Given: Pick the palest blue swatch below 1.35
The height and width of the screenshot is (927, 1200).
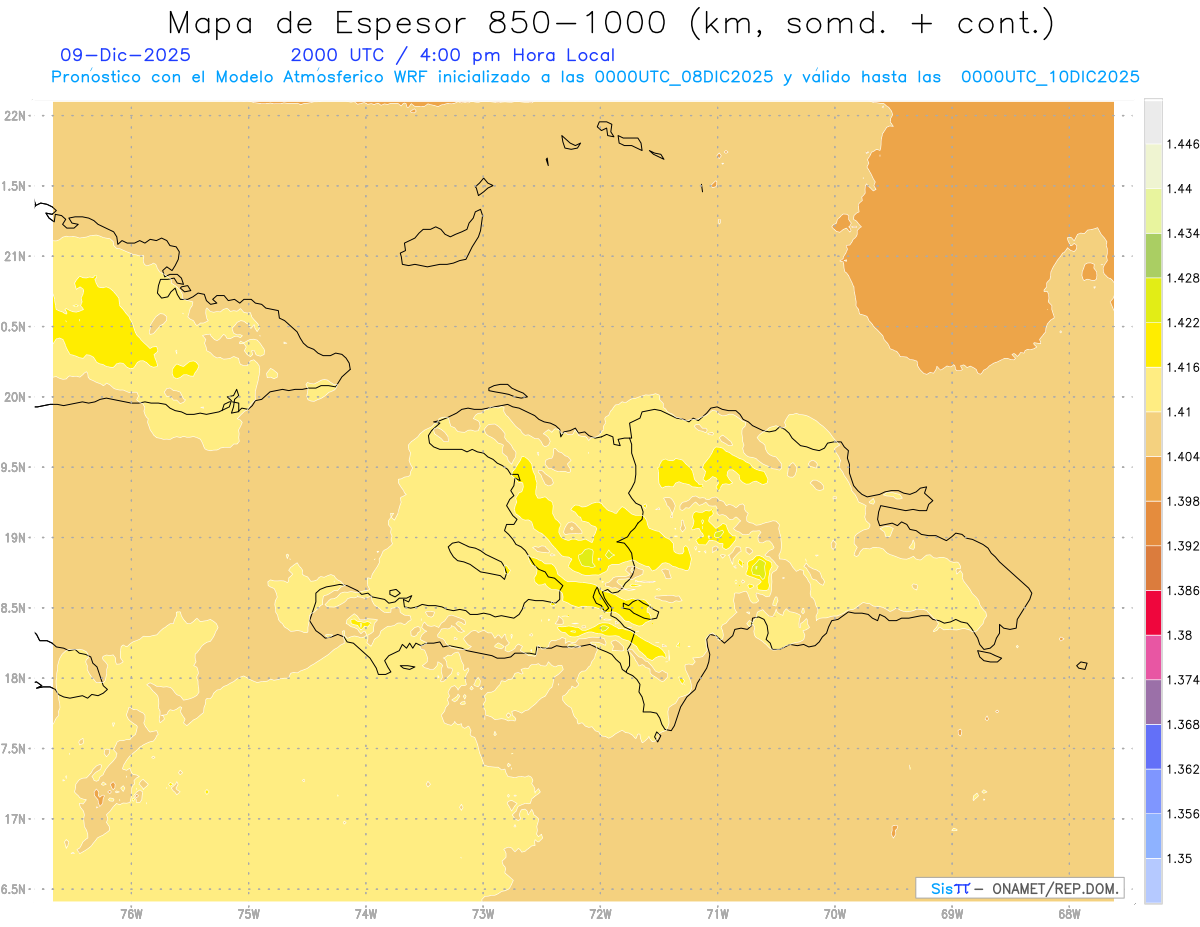Looking at the screenshot, I should coord(1153,881).
